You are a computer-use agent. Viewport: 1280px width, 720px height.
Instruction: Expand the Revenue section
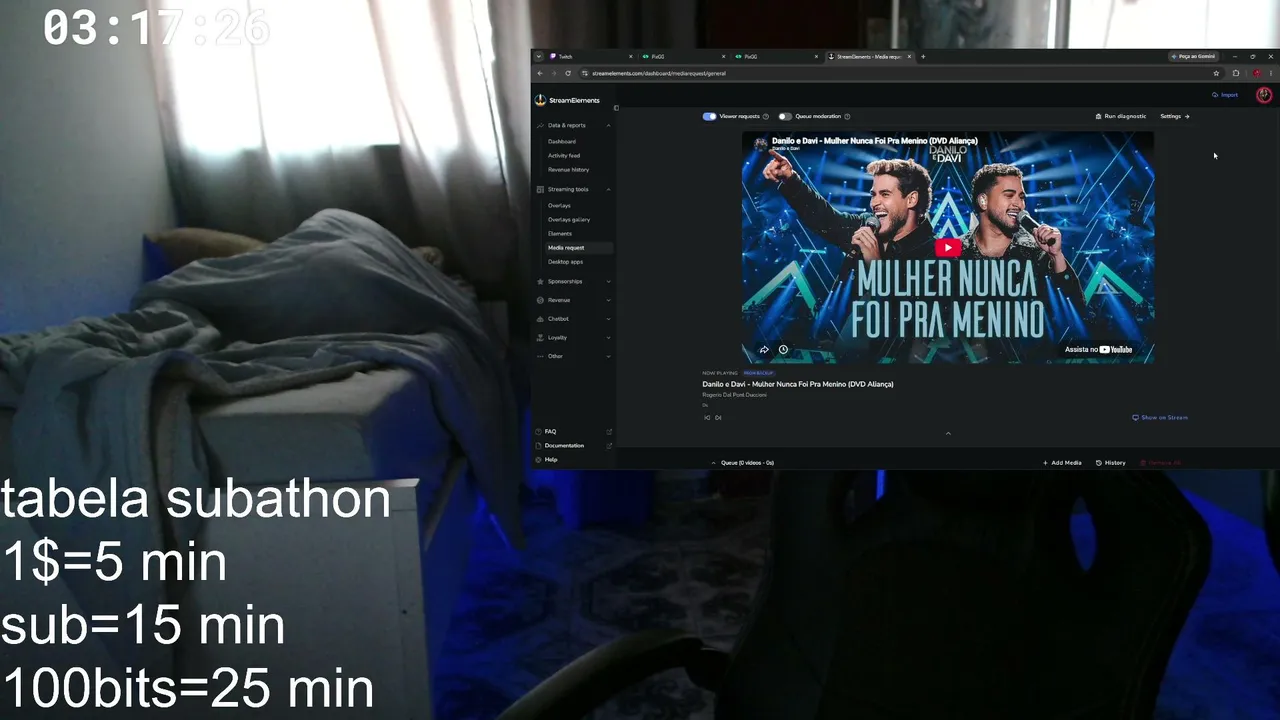[x=574, y=300]
